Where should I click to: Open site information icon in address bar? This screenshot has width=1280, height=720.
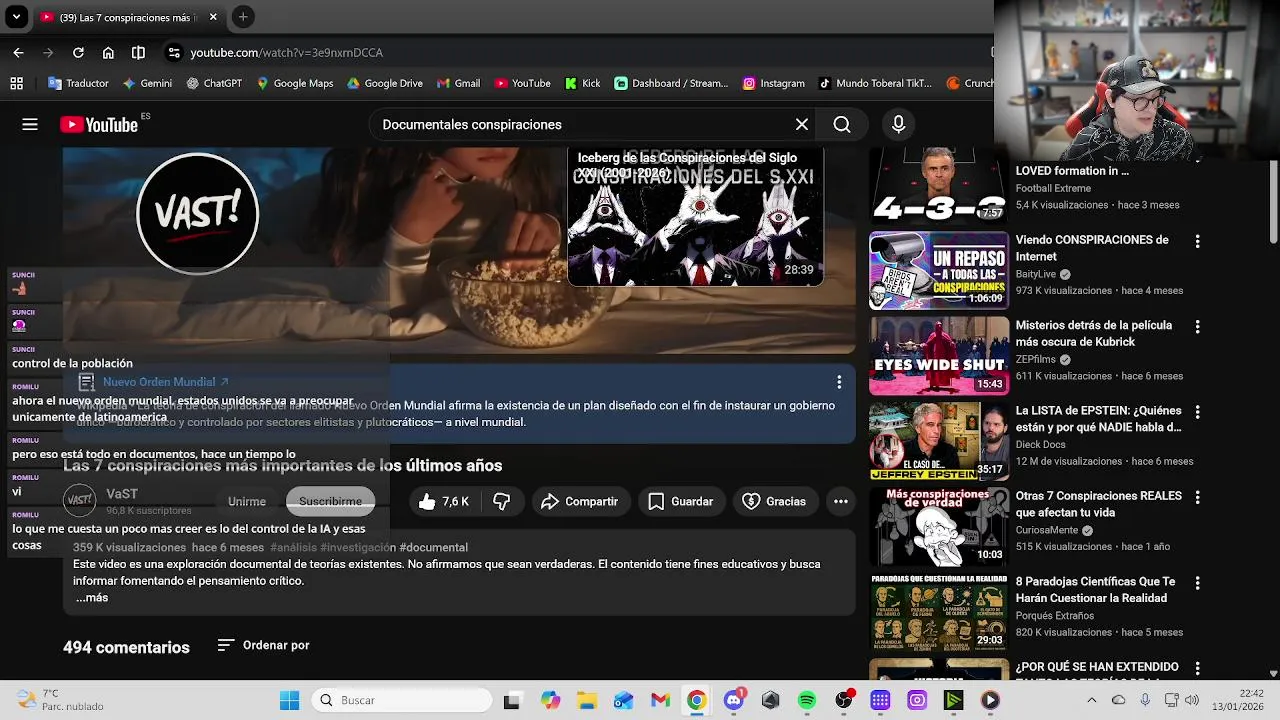pos(174,53)
